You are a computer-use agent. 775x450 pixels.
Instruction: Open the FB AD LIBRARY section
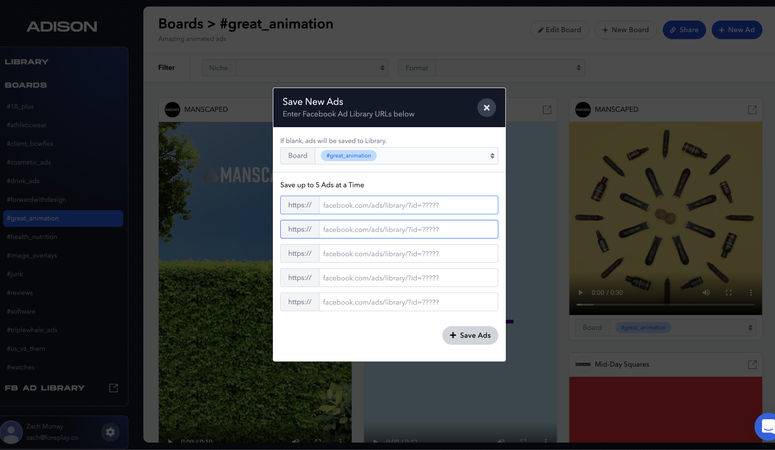point(44,388)
